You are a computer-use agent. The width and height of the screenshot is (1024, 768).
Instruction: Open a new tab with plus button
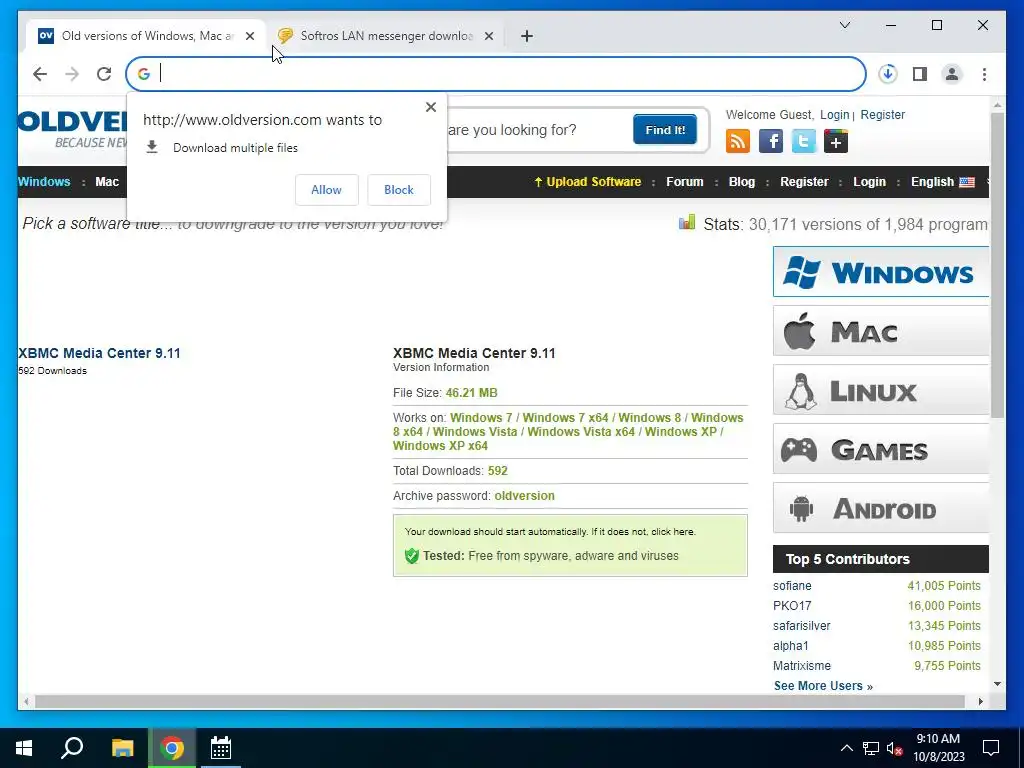coord(526,36)
